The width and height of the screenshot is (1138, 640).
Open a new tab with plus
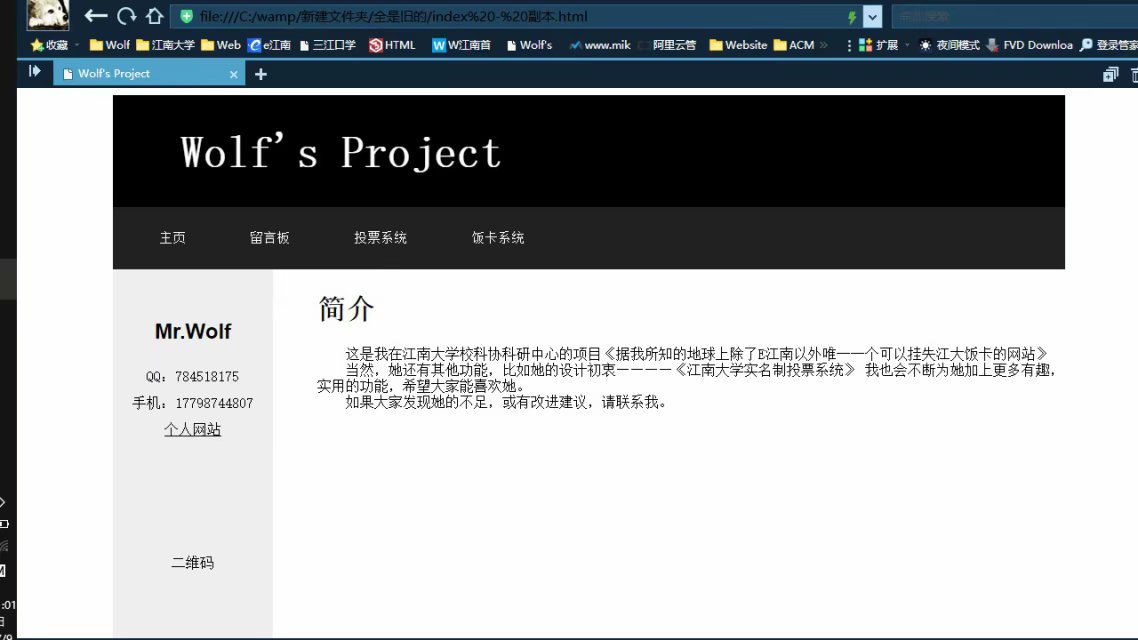click(261, 74)
